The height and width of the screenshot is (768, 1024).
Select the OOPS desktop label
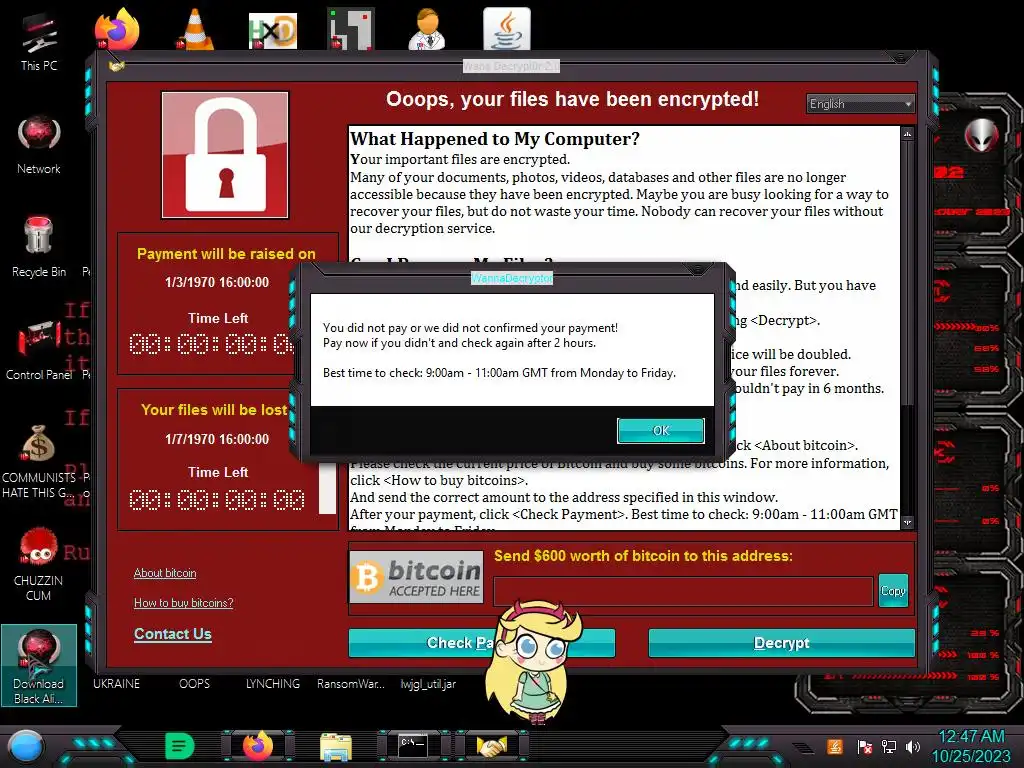[x=195, y=684]
